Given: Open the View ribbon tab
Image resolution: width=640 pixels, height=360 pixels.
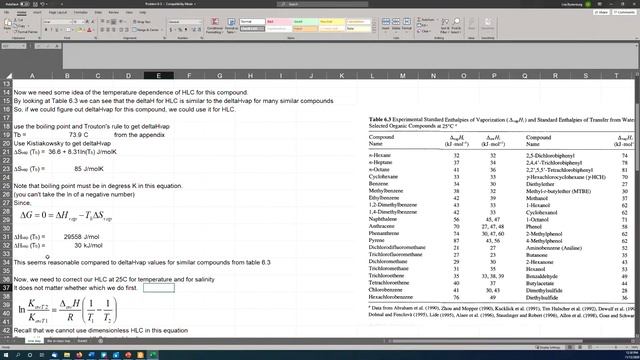Looking at the screenshot, I should pos(129,13).
